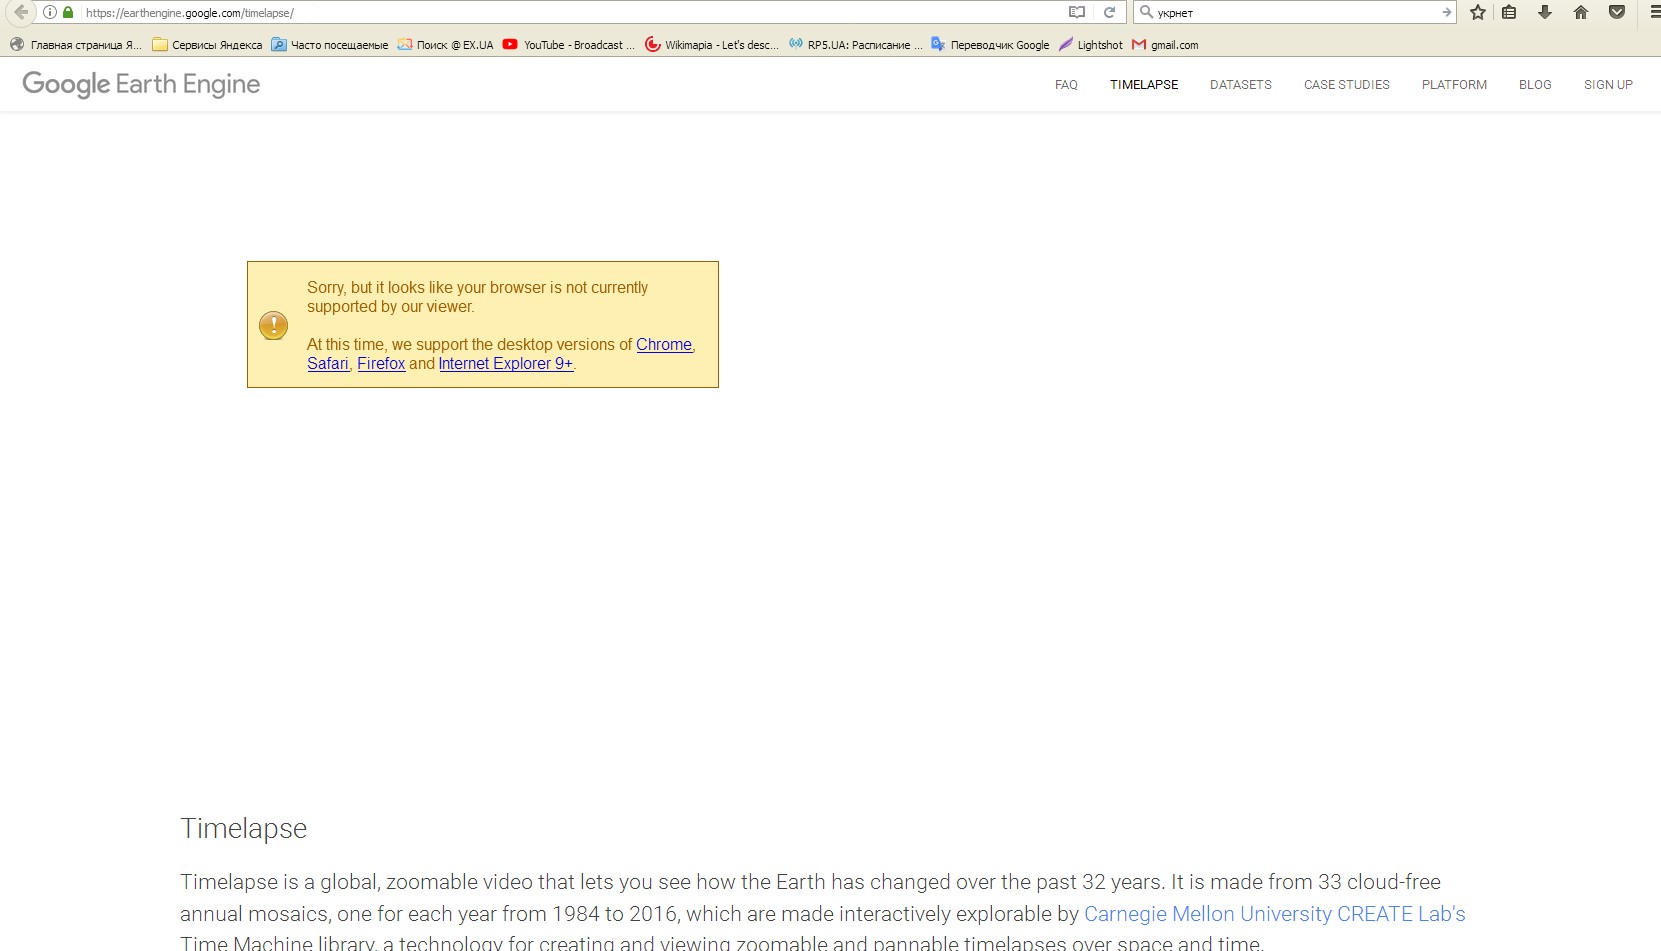Reload the page with the refresh icon

pyautogui.click(x=1109, y=12)
